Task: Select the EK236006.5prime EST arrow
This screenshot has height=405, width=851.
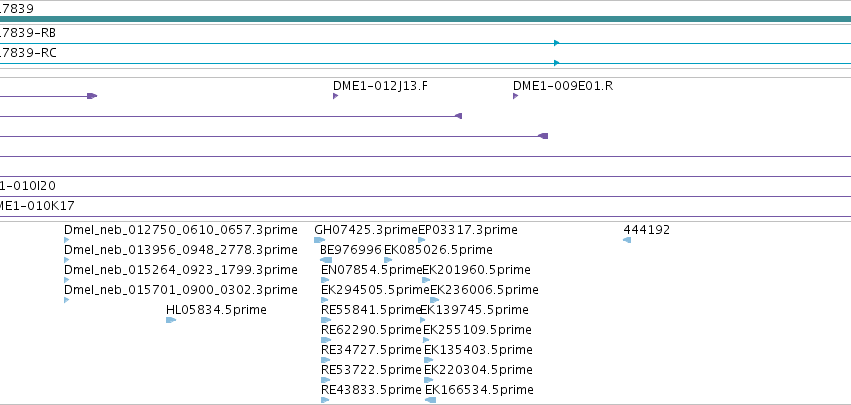Action: click(434, 300)
